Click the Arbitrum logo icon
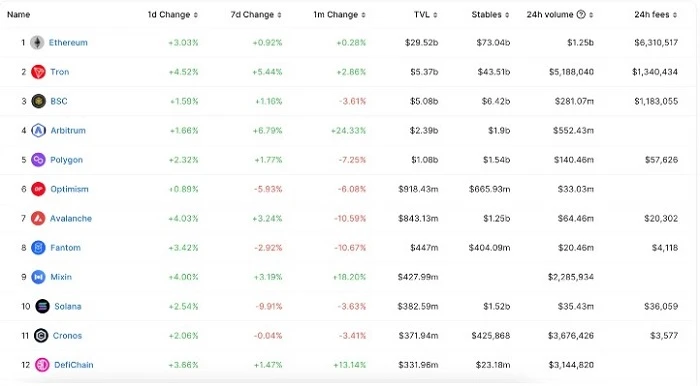Screen dimensions: 700x386 (38, 131)
